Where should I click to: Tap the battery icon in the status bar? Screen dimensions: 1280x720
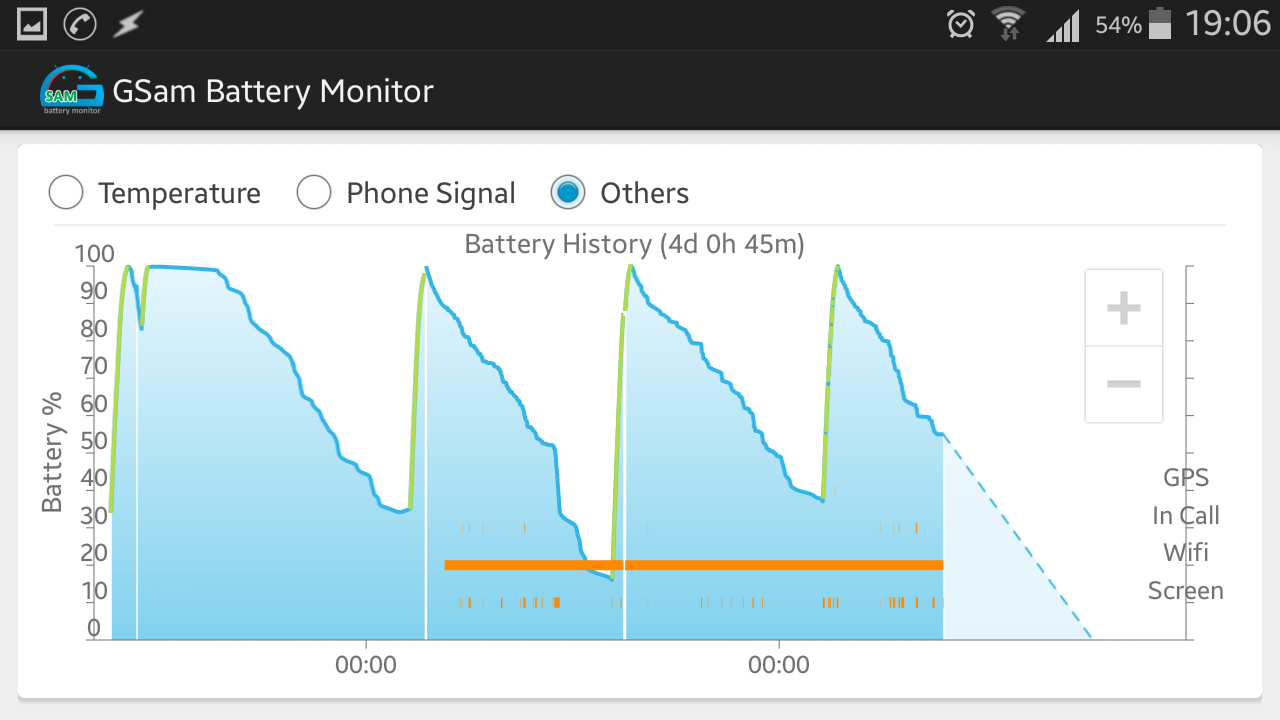coord(1160,23)
